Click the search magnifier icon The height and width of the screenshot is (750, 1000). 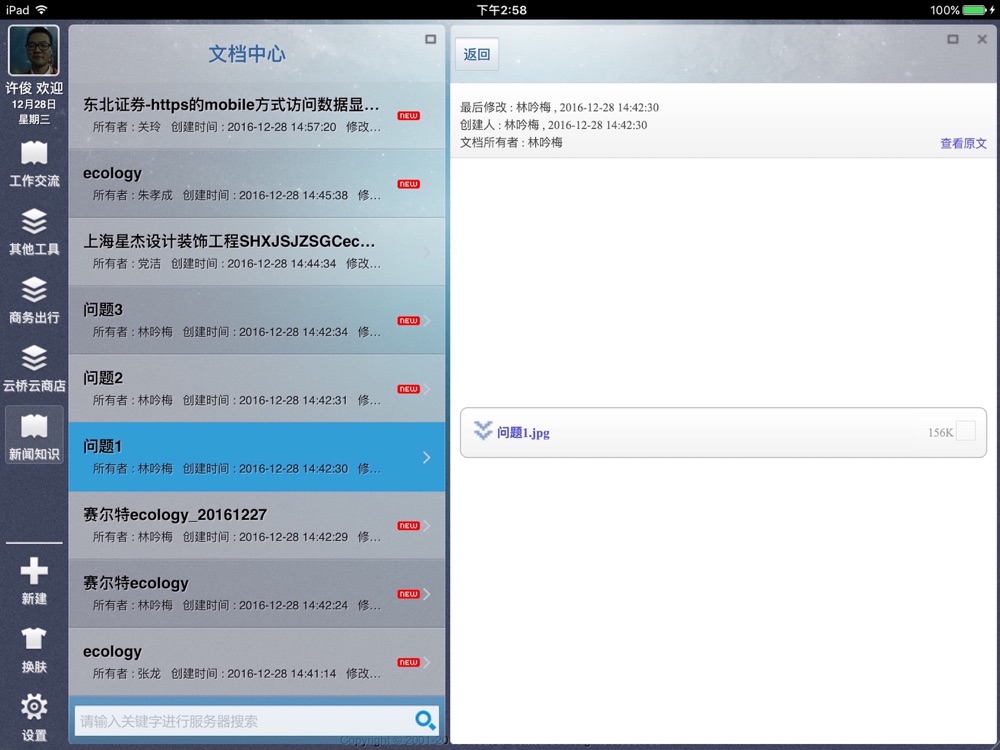click(x=425, y=720)
